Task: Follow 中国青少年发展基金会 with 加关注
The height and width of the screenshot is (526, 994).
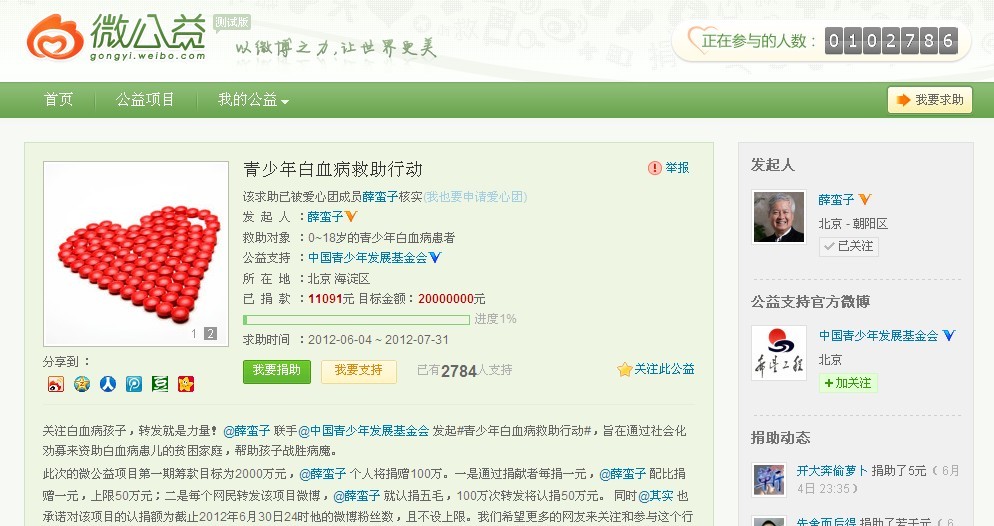Action: click(x=848, y=383)
